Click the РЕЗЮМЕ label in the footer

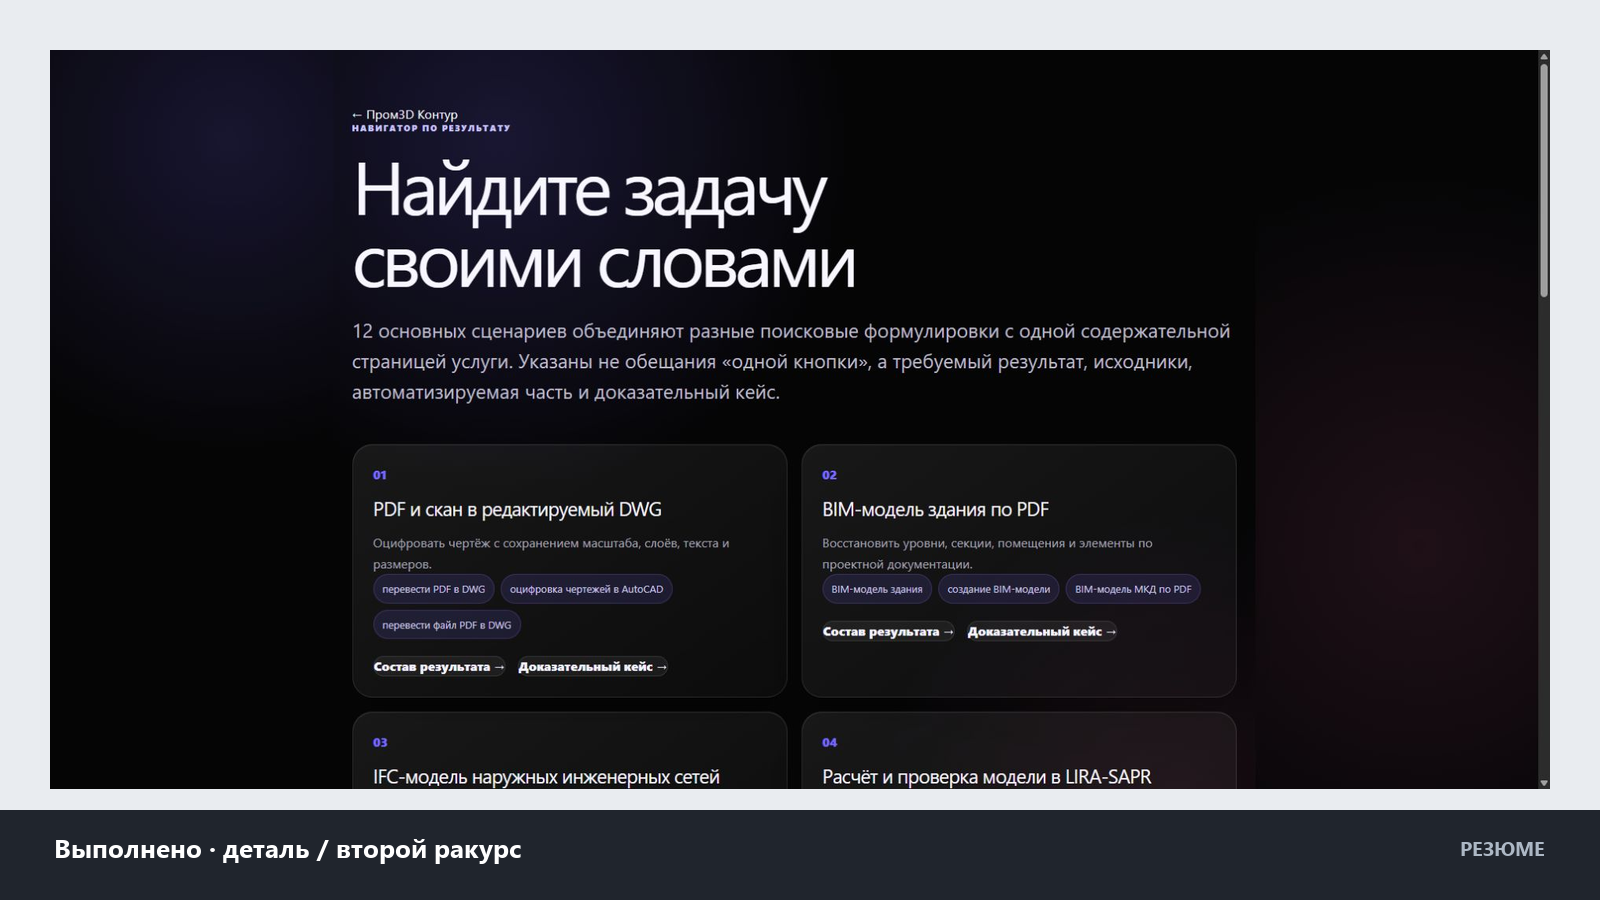pyautogui.click(x=1502, y=849)
